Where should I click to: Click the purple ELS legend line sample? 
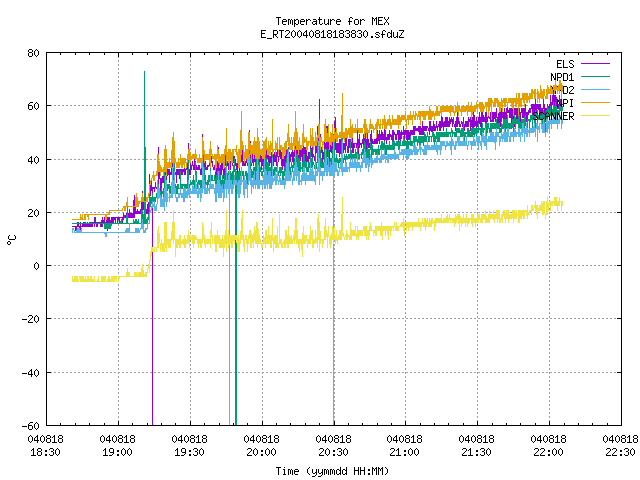pos(595,64)
